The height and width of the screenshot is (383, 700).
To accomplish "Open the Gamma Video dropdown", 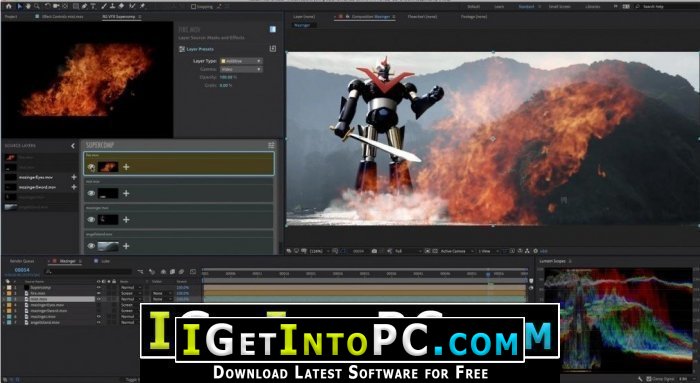I will [x=241, y=69].
